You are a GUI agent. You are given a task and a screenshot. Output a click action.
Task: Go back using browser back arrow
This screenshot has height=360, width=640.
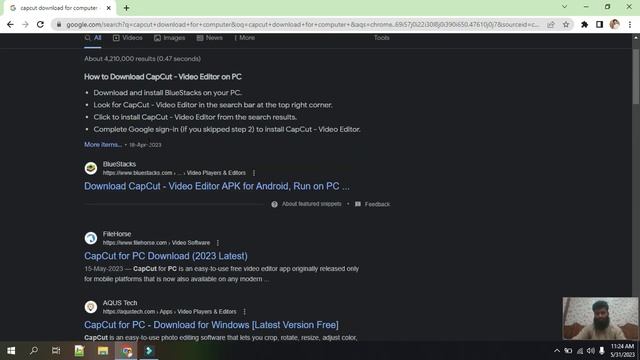pyautogui.click(x=10, y=24)
